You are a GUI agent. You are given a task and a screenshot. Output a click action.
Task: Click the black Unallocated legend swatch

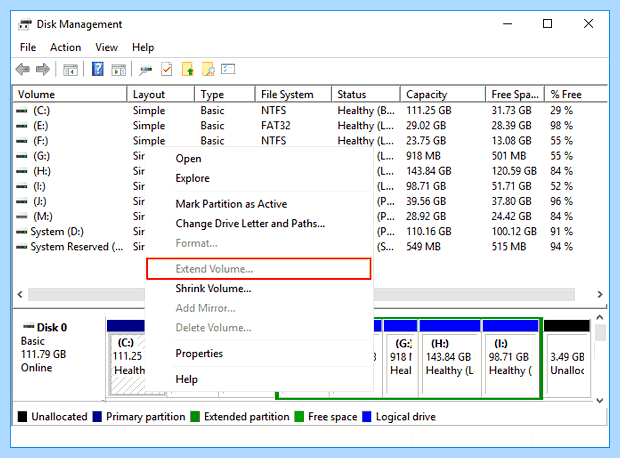click(23, 416)
